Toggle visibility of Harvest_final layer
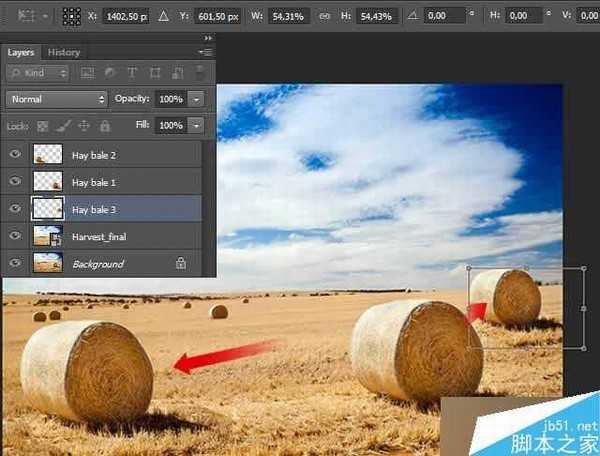 (16, 236)
